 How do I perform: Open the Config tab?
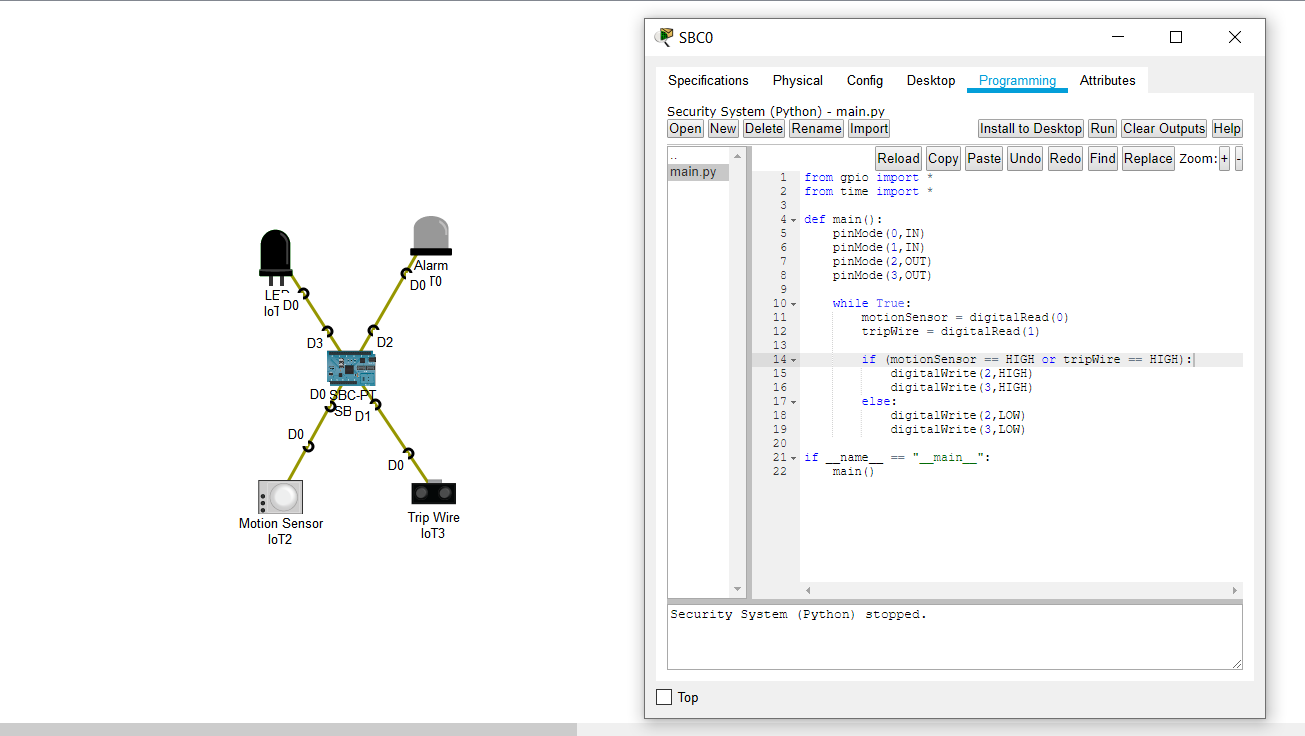pyautogui.click(x=865, y=80)
